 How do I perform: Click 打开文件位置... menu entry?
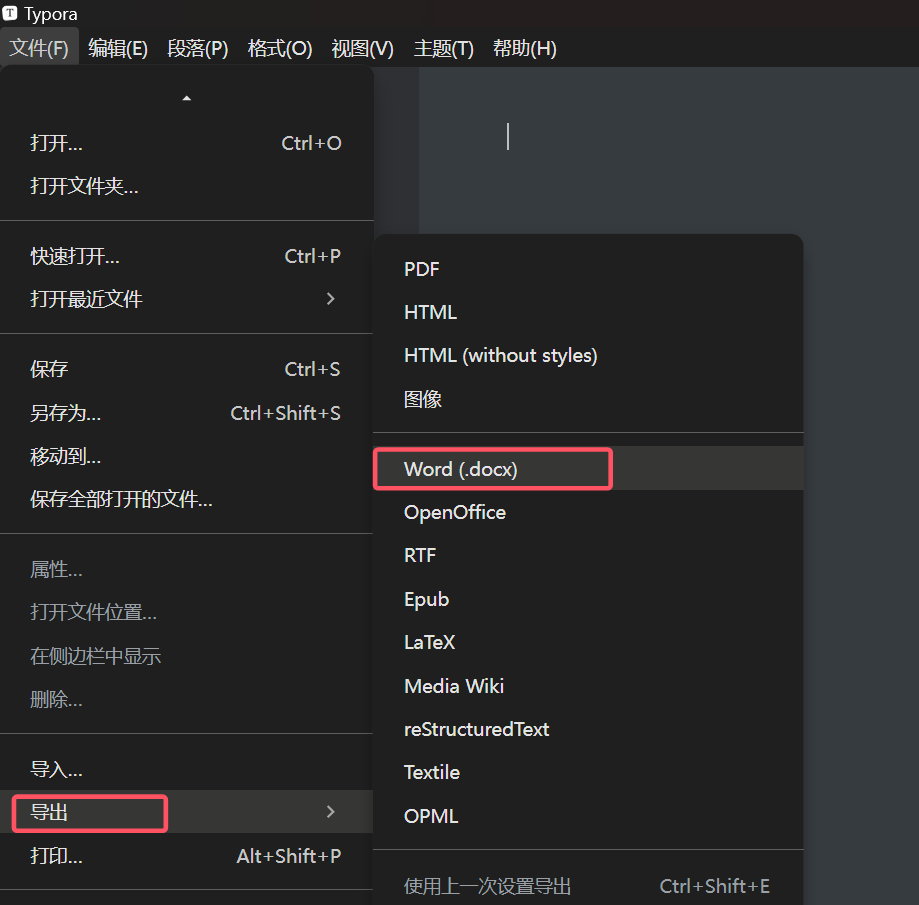tap(186, 613)
